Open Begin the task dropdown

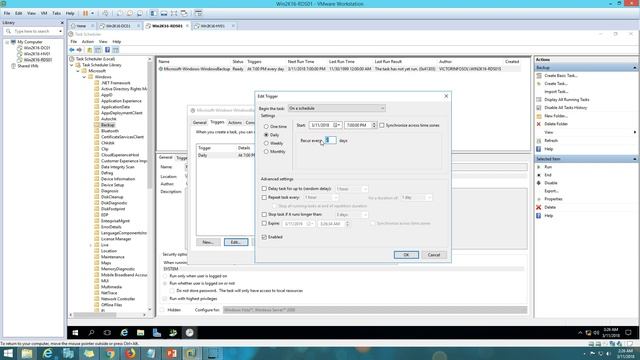[x=337, y=108]
